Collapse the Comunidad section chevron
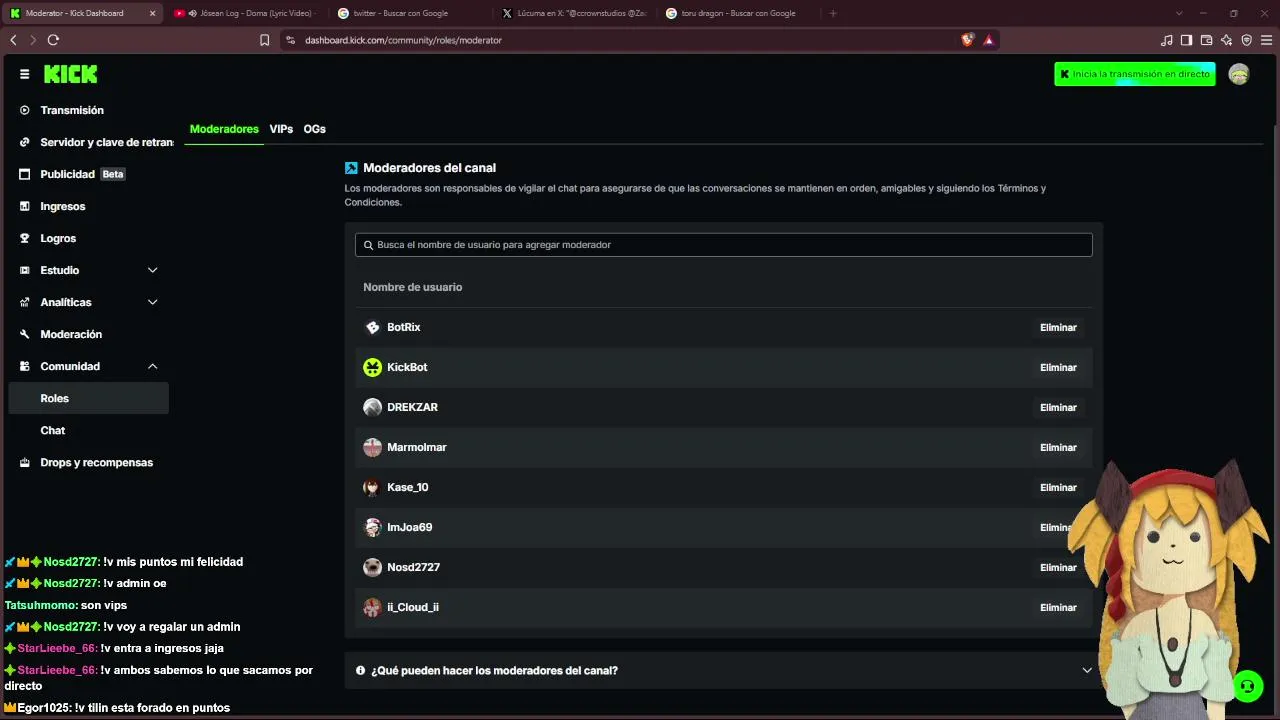Image resolution: width=1280 pixels, height=720 pixels. [152, 366]
